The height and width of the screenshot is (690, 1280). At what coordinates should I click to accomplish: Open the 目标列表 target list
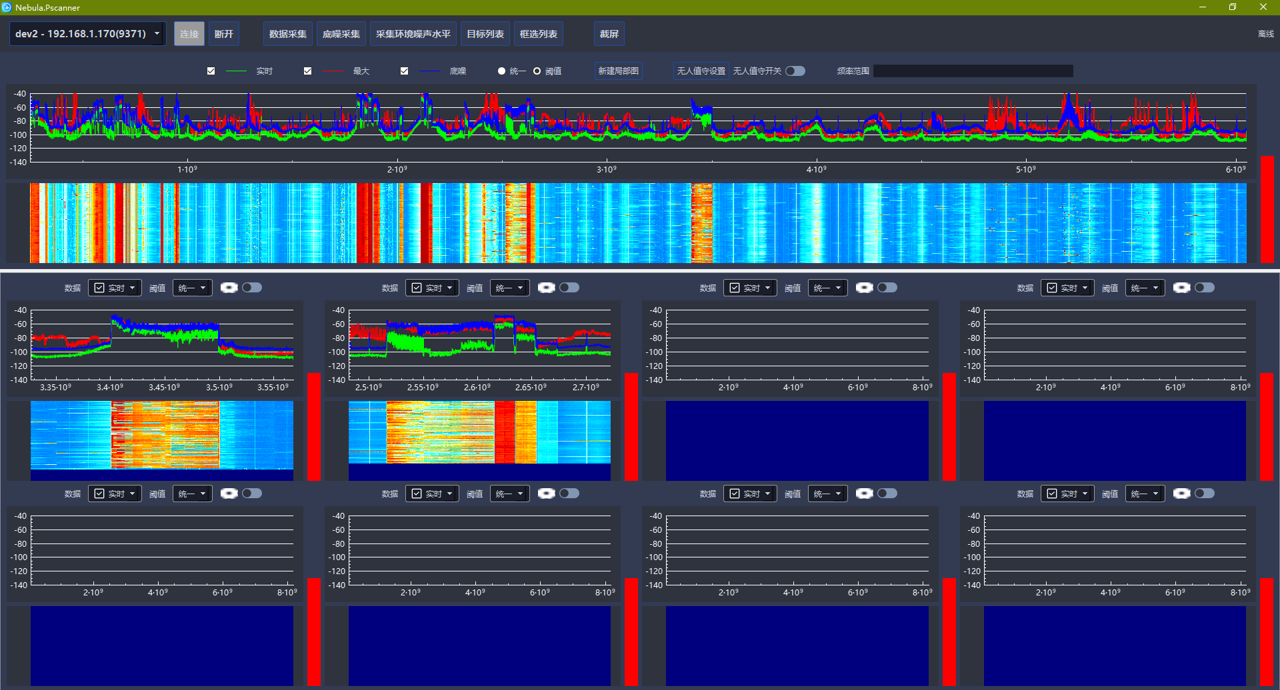(485, 34)
